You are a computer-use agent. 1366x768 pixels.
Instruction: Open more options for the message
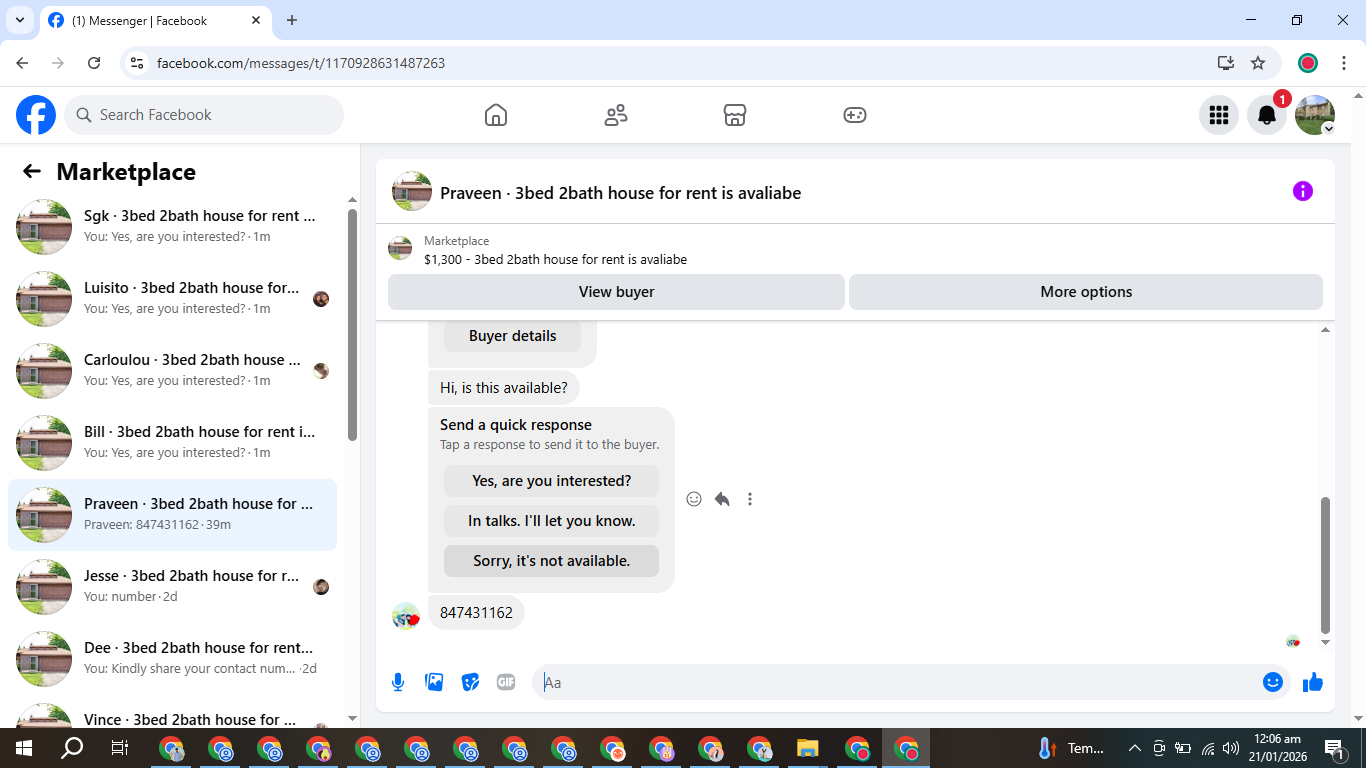pyautogui.click(x=750, y=499)
